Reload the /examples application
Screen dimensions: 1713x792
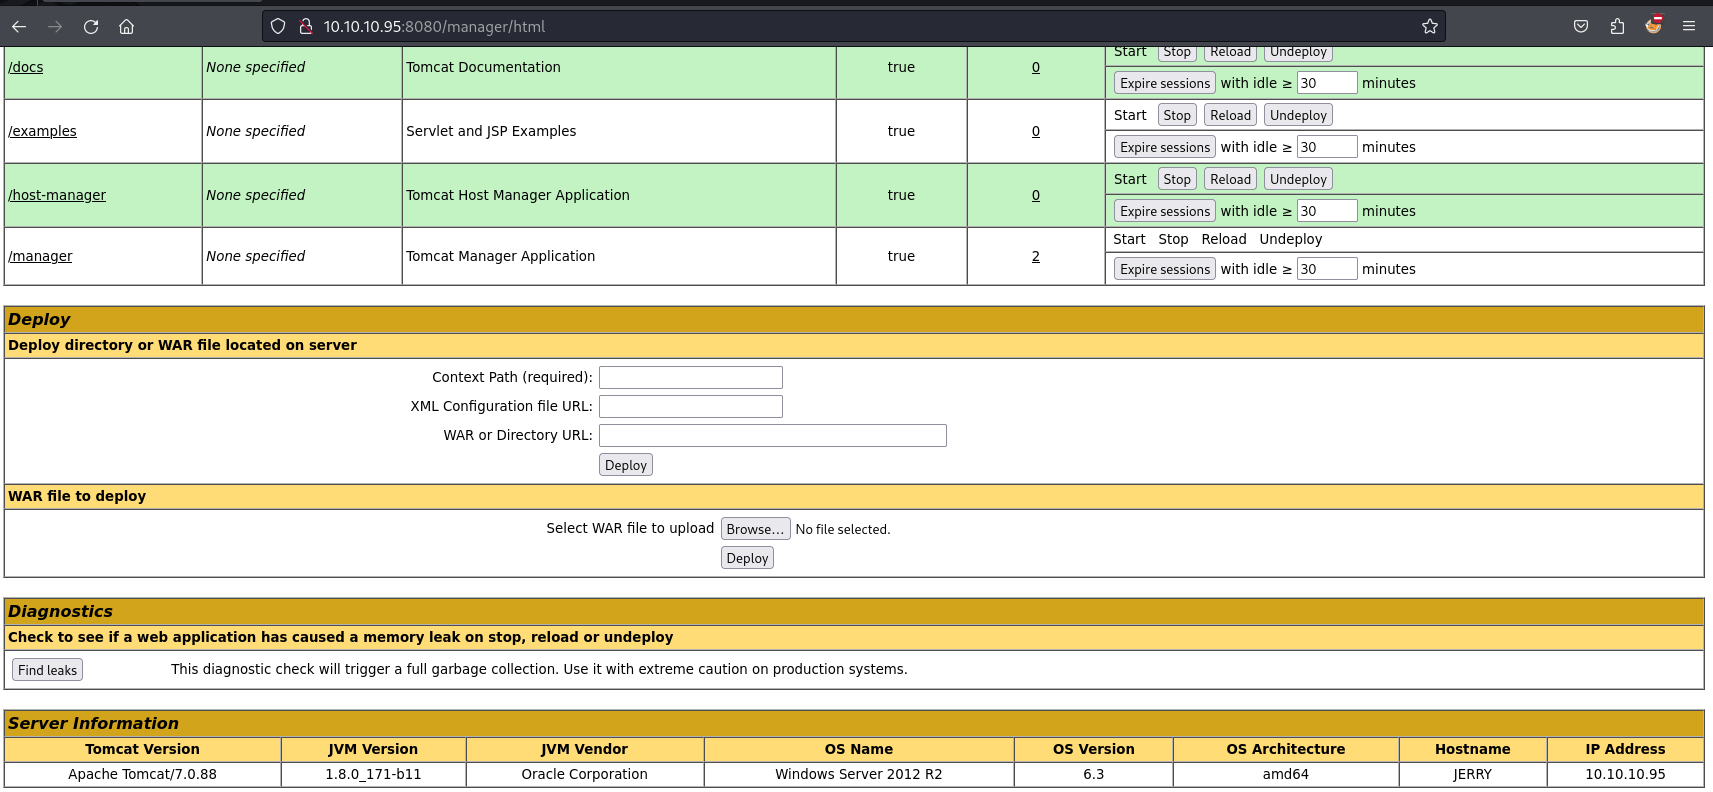click(1230, 115)
